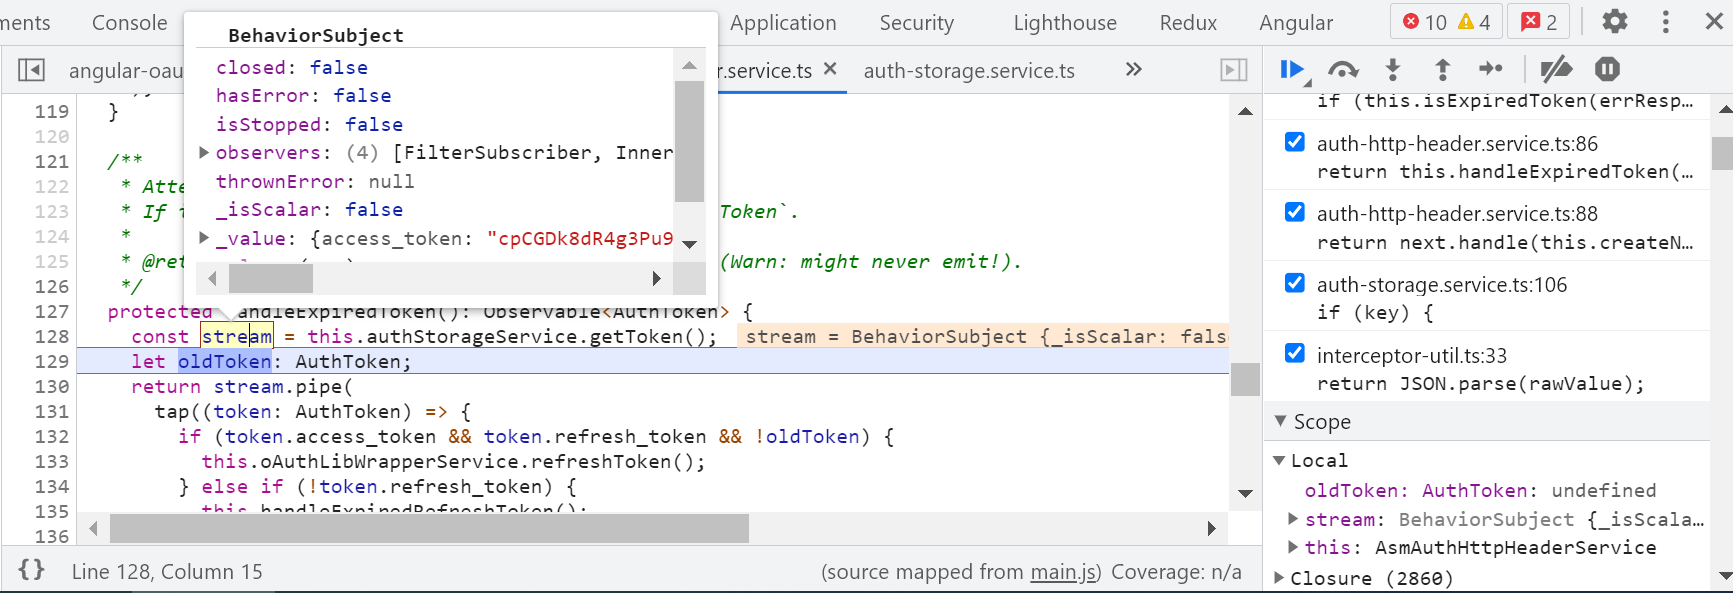Image resolution: width=1733 pixels, height=593 pixels.
Task: Open main.js source mapped link
Action: [1063, 571]
